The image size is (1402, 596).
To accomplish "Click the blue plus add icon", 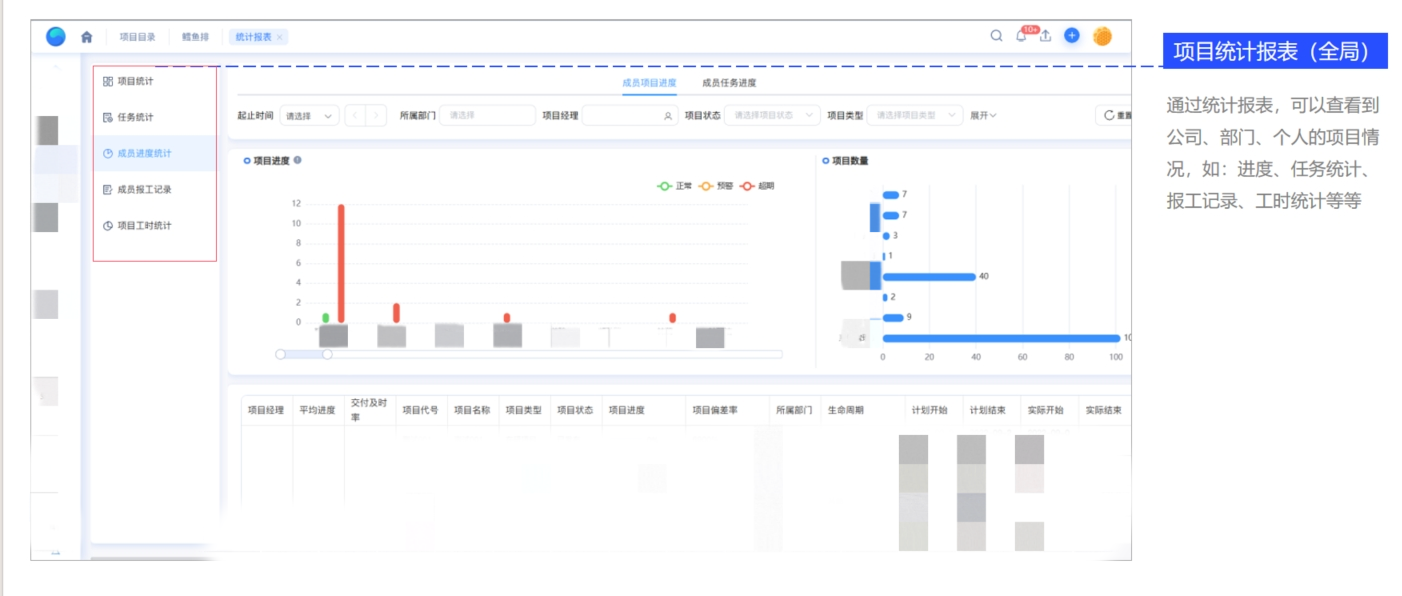I will click(x=1071, y=36).
